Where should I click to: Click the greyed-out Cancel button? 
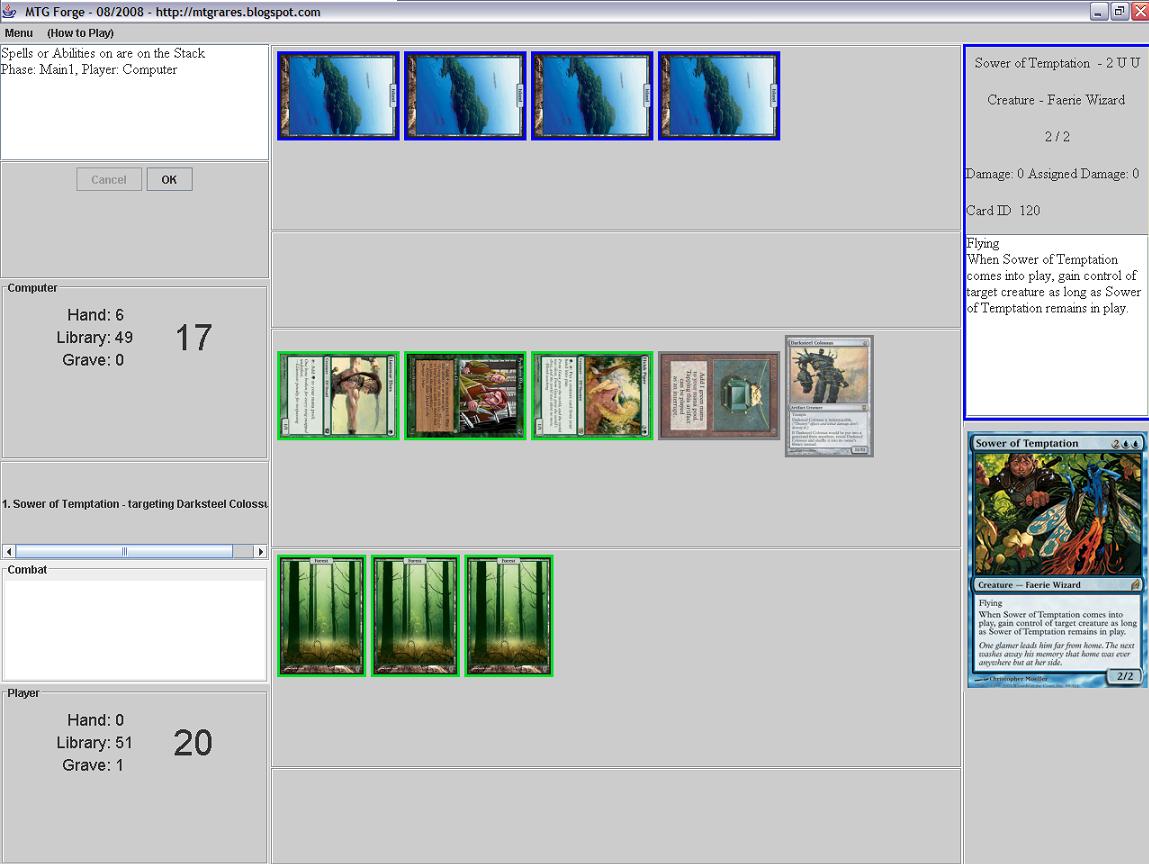tap(108, 180)
